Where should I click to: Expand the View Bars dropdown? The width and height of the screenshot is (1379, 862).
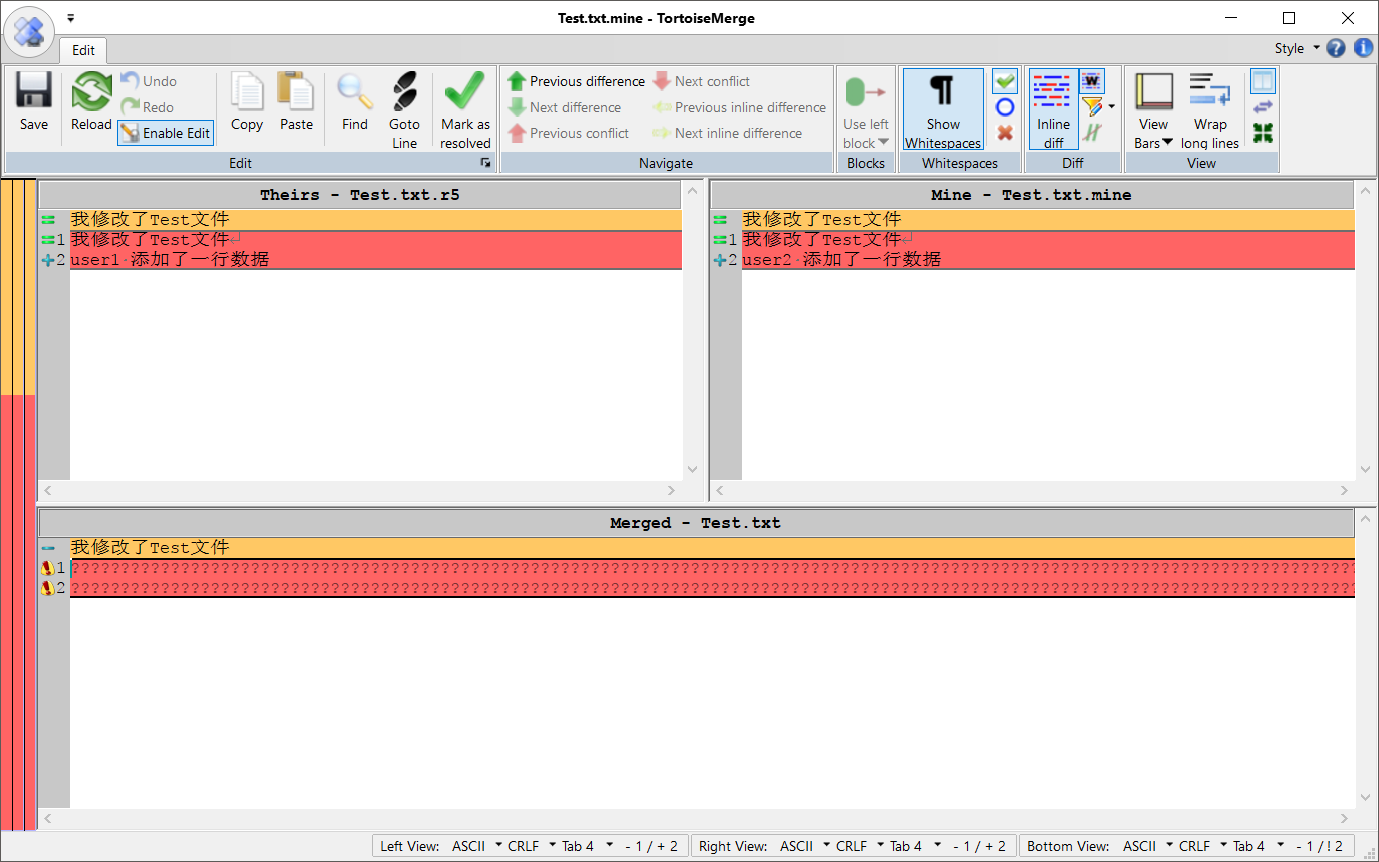click(x=1154, y=133)
